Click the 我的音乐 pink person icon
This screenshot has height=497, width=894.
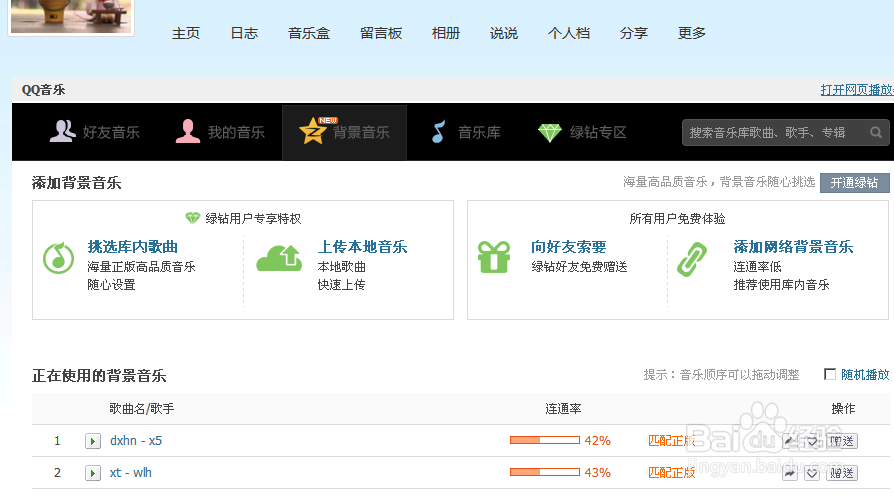(188, 131)
